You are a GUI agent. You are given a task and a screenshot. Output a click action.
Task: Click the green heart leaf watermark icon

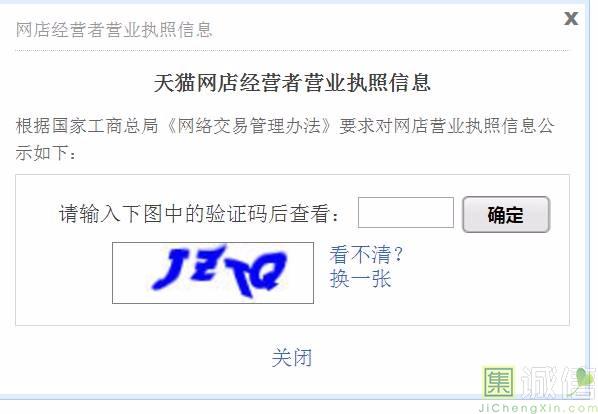pos(586,379)
